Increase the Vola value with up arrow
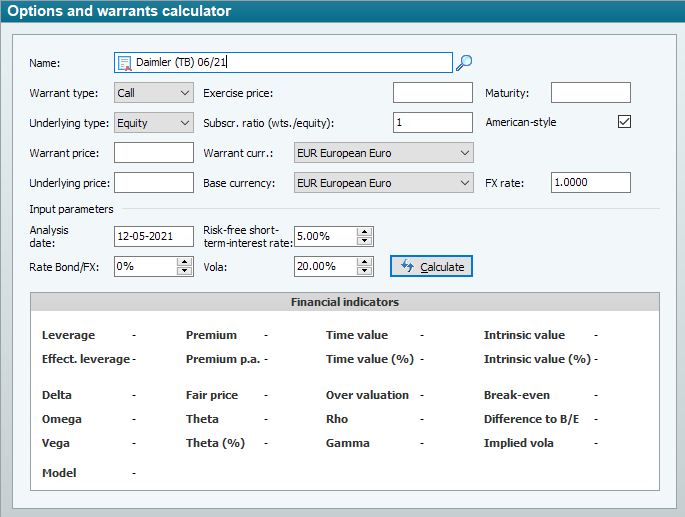This screenshot has width=685, height=517. 364,262
